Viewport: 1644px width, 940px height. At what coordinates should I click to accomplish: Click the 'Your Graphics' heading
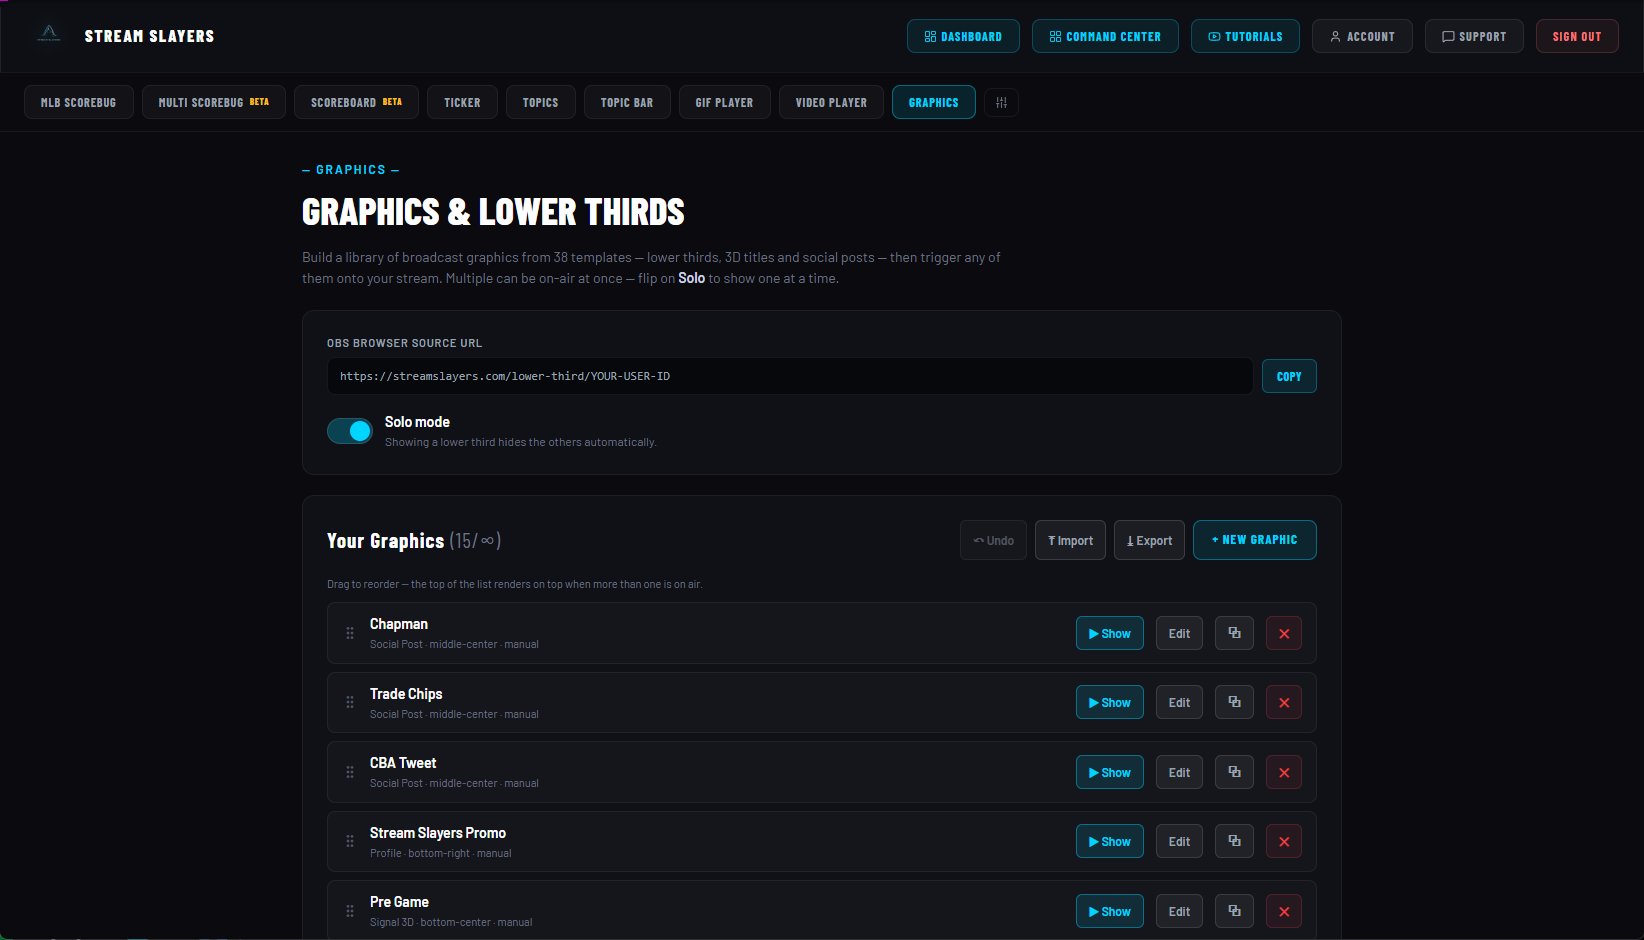point(385,540)
